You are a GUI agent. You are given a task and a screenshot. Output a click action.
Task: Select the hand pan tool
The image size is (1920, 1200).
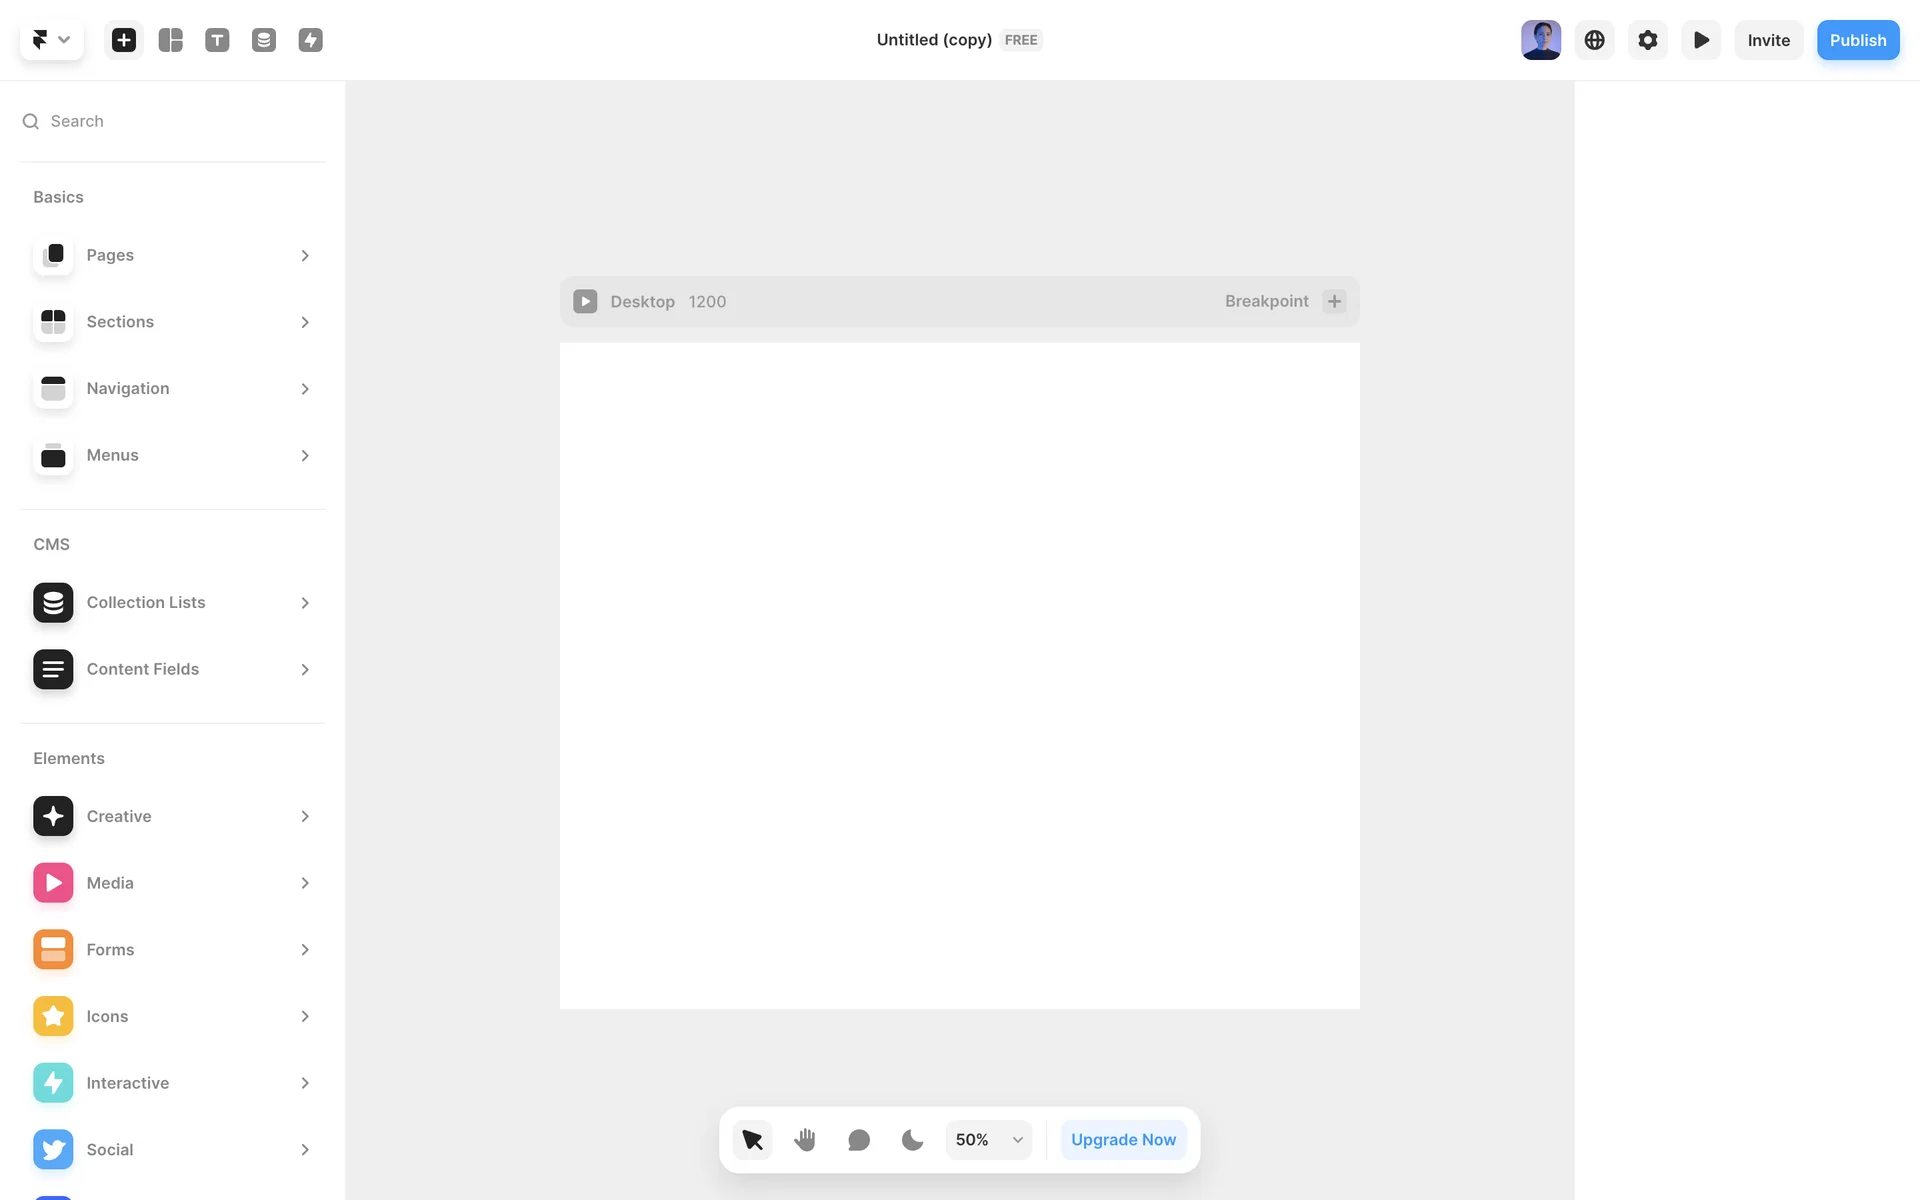point(805,1140)
